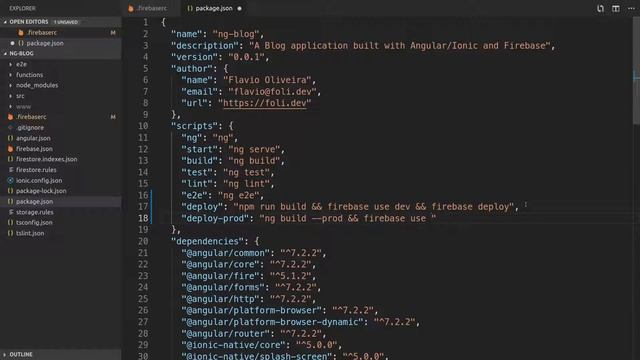Viewport: 640px width, 360px height.
Task: Click the "version" value "0.0.1"
Action: (246, 57)
